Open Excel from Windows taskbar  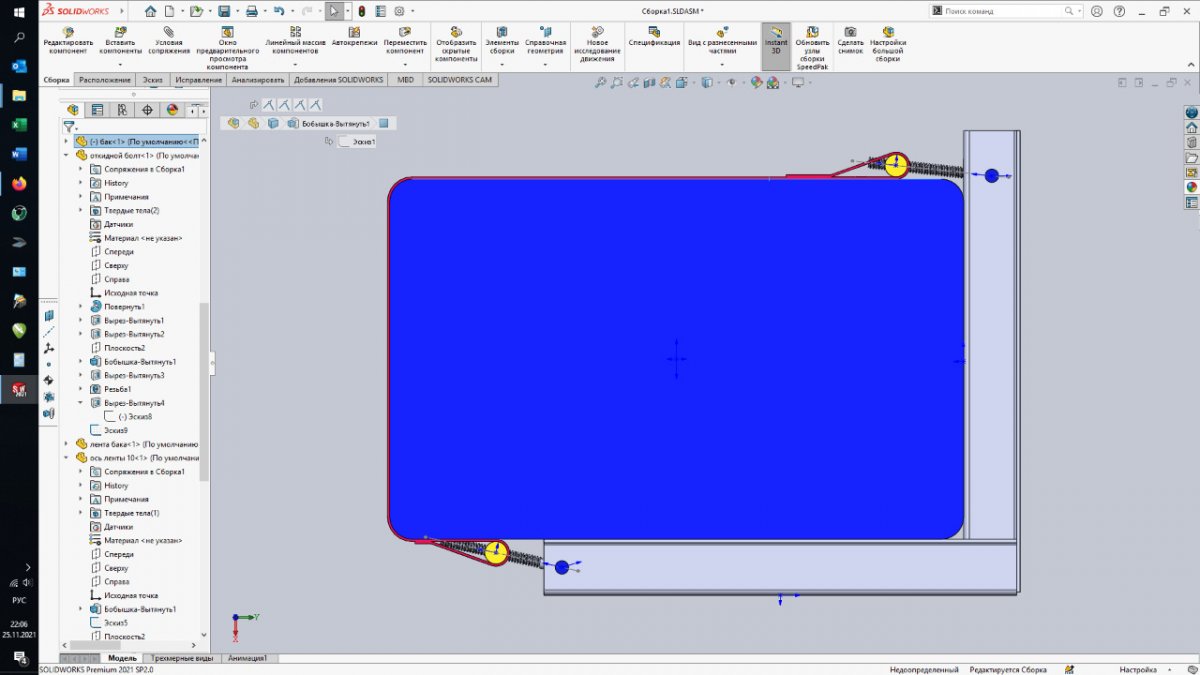(x=19, y=125)
